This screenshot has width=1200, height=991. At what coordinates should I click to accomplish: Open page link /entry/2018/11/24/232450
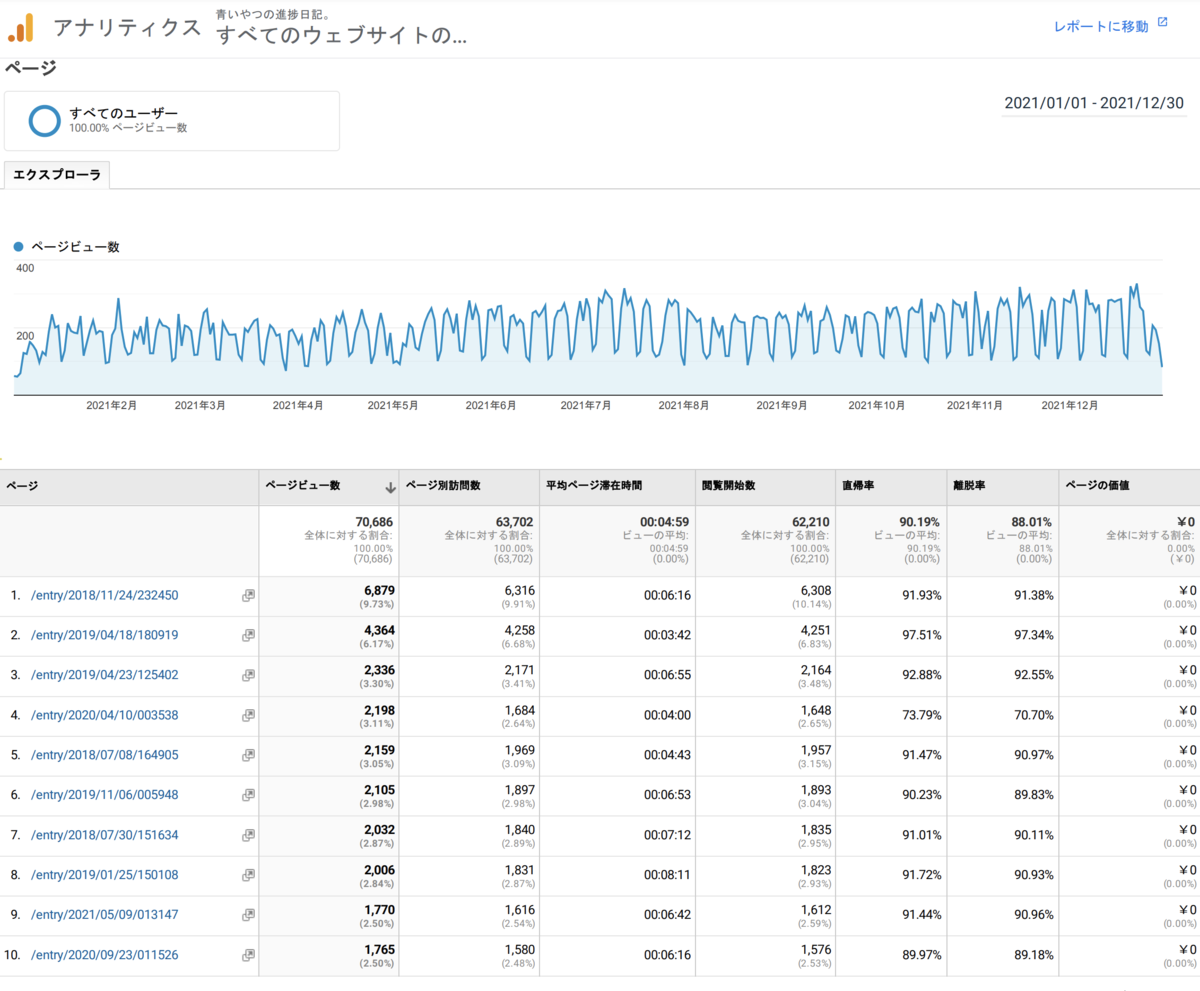pyautogui.click(x=105, y=595)
